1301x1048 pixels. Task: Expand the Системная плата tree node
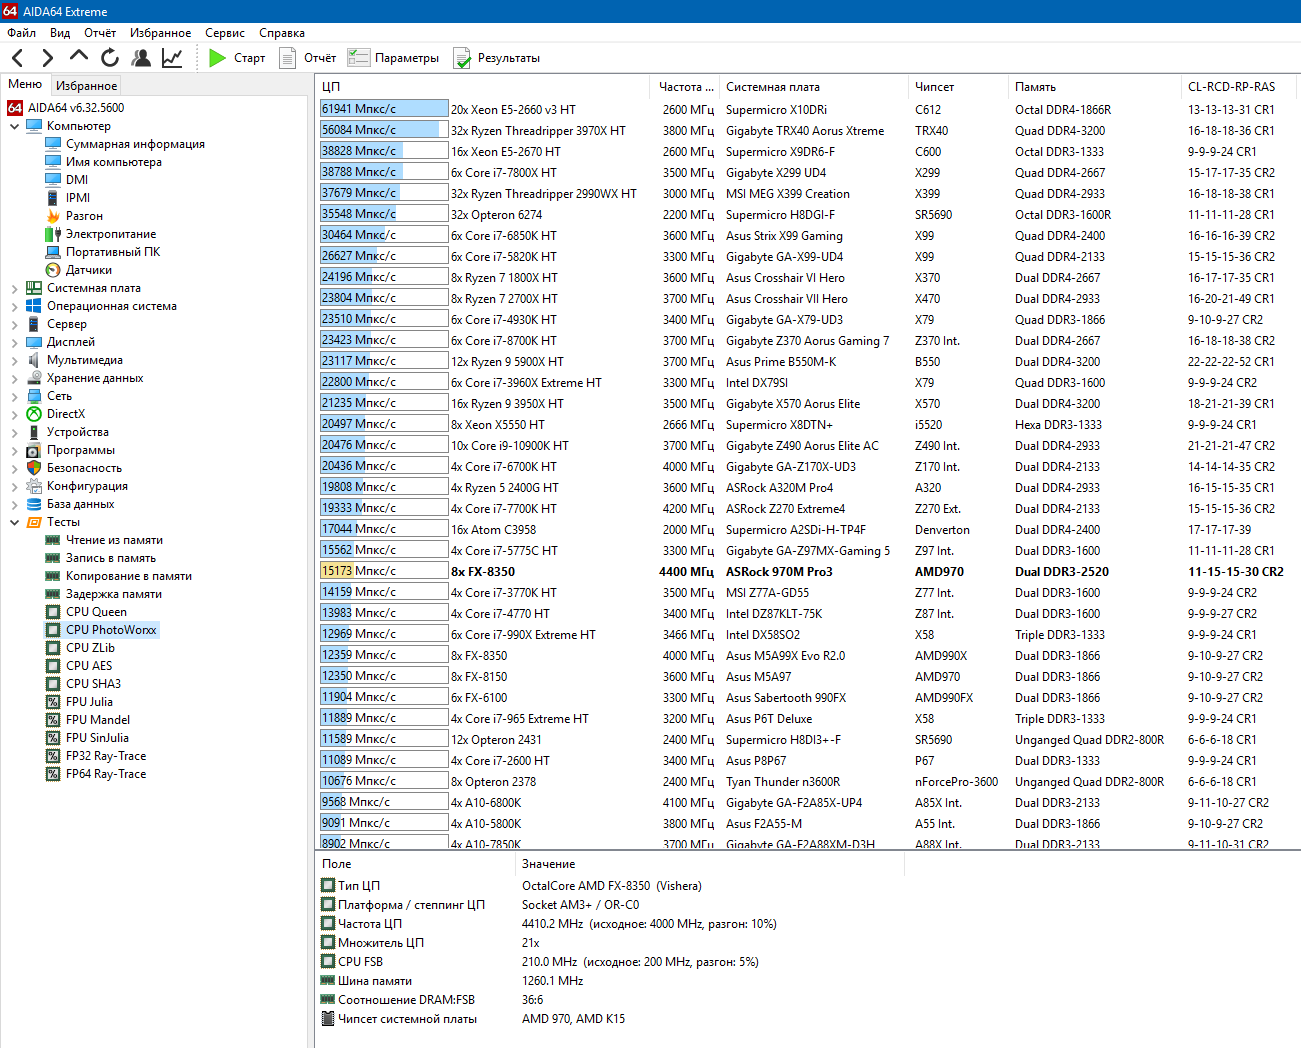[14, 288]
